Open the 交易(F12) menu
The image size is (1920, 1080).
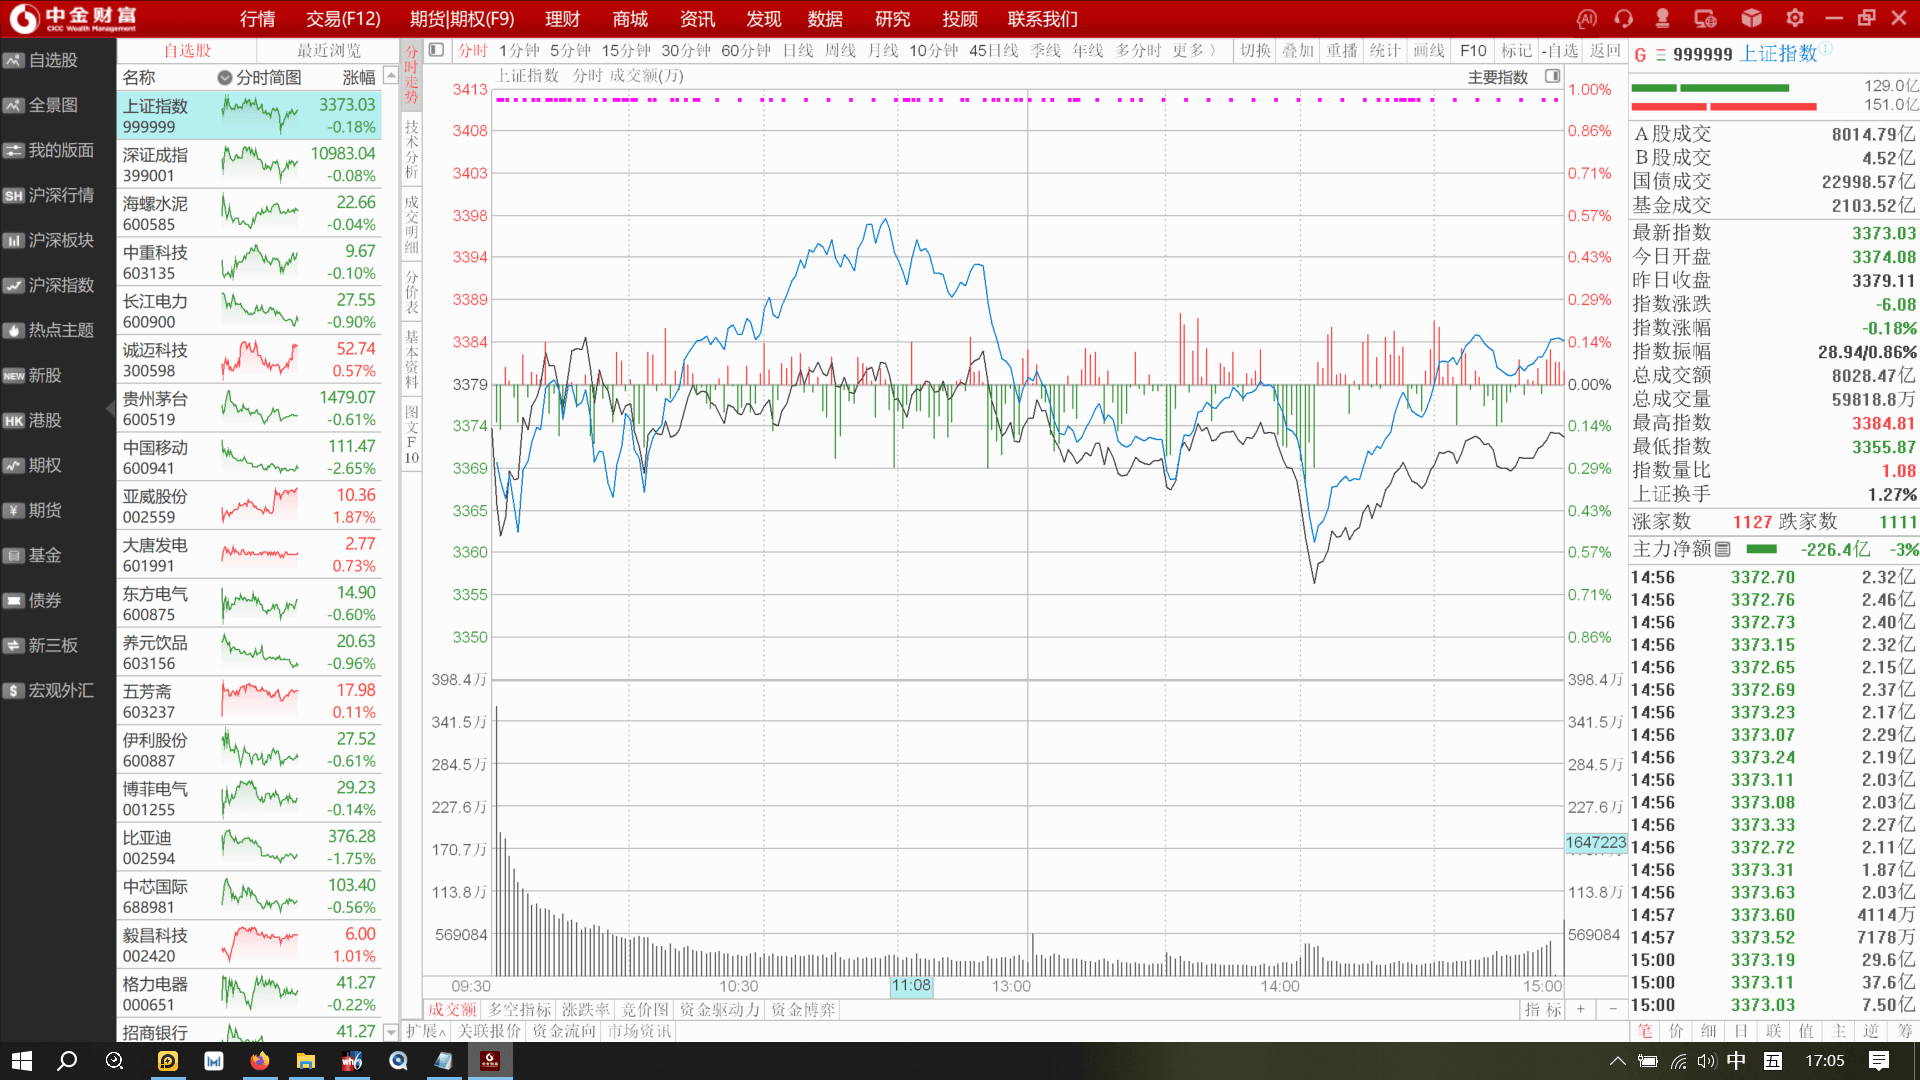(343, 19)
